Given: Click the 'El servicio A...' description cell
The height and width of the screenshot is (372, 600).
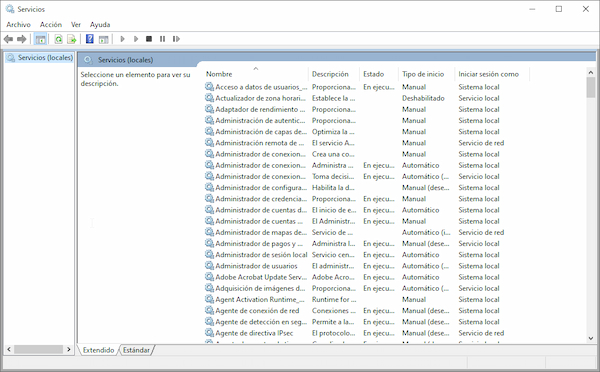Looking at the screenshot, I should click(333, 143).
